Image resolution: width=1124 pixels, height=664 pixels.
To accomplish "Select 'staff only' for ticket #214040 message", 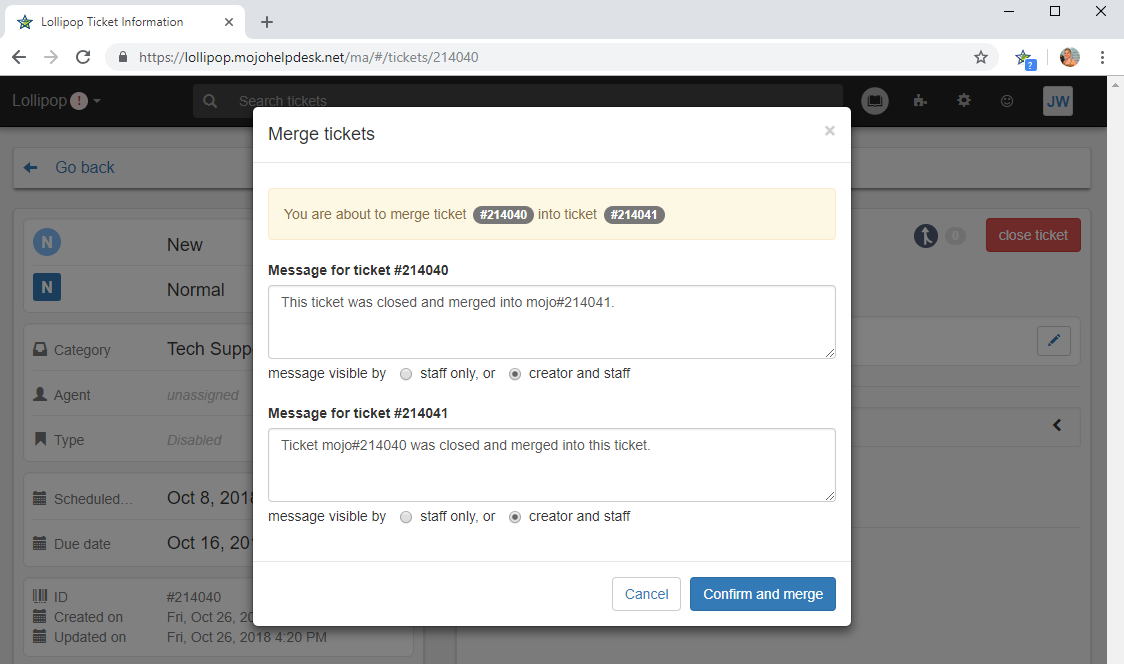I will [406, 374].
